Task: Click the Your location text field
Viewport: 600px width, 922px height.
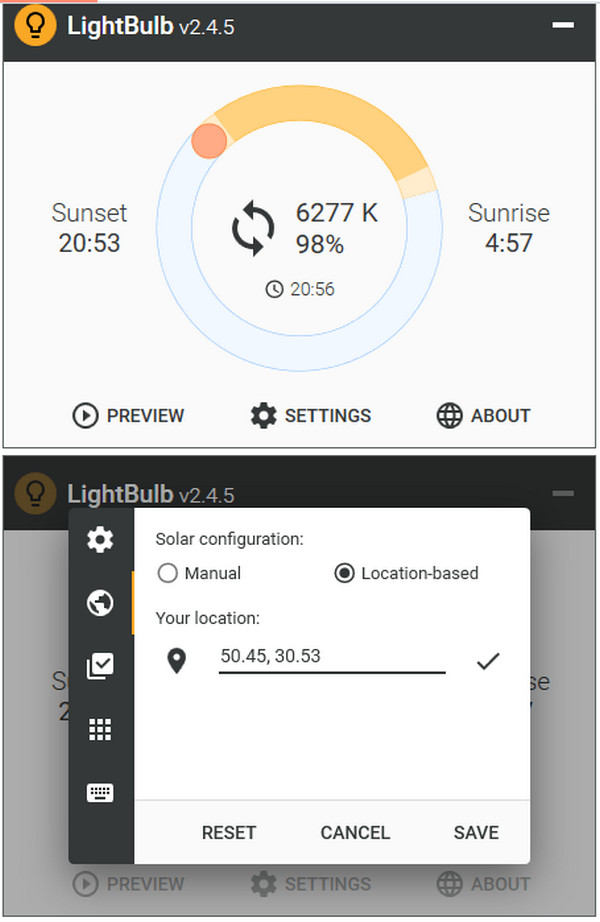Action: [332, 657]
